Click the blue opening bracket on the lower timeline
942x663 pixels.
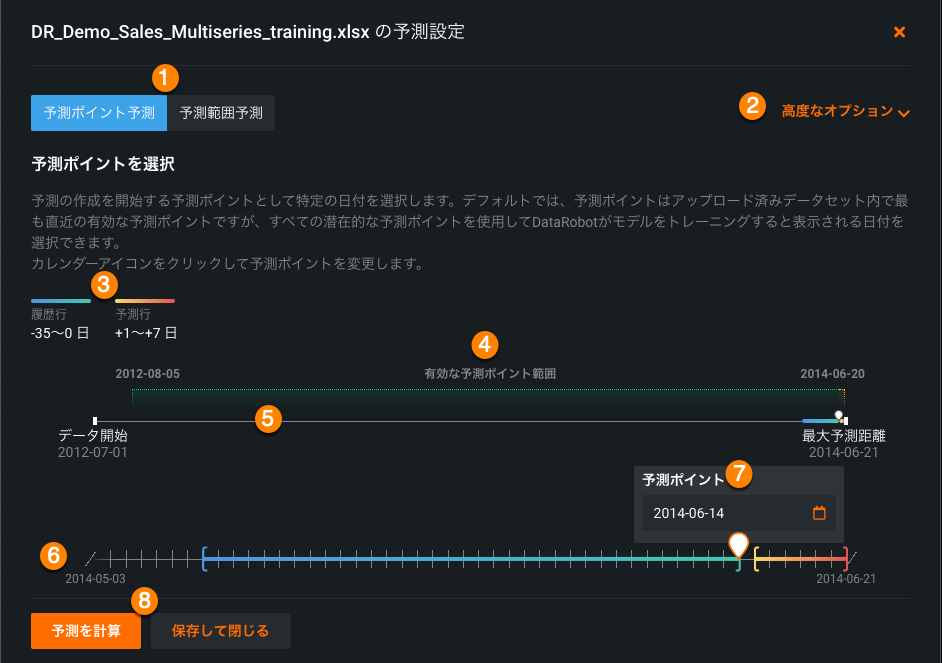pyautogui.click(x=204, y=559)
